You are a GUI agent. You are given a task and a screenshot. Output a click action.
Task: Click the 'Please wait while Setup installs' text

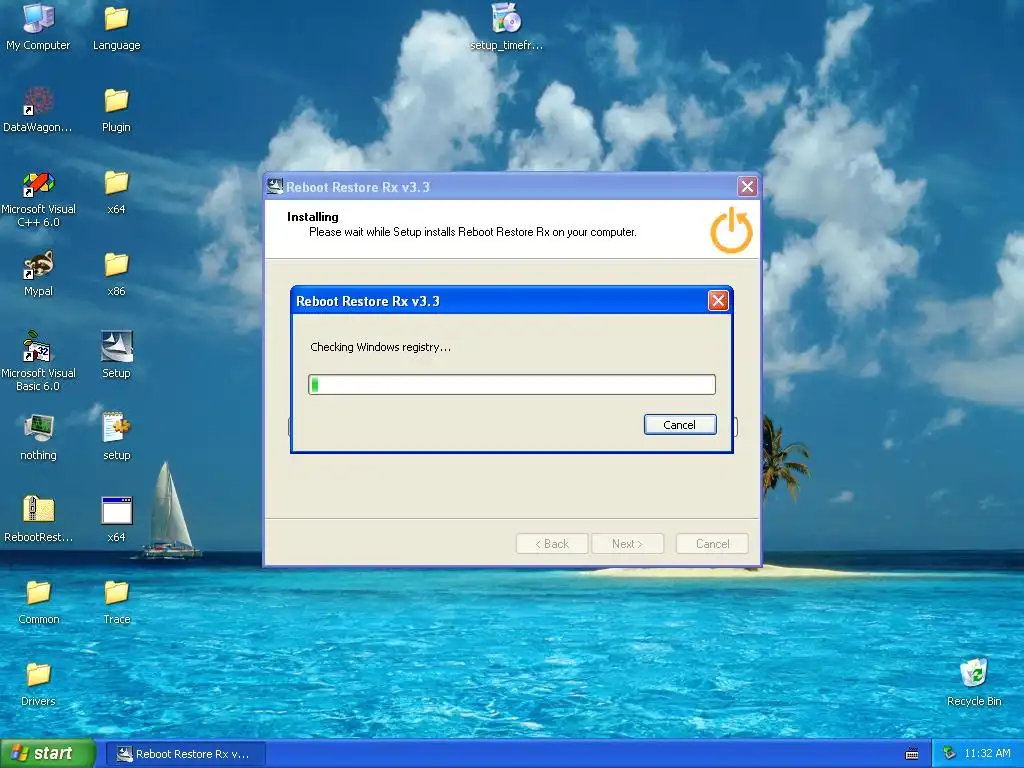click(x=473, y=232)
